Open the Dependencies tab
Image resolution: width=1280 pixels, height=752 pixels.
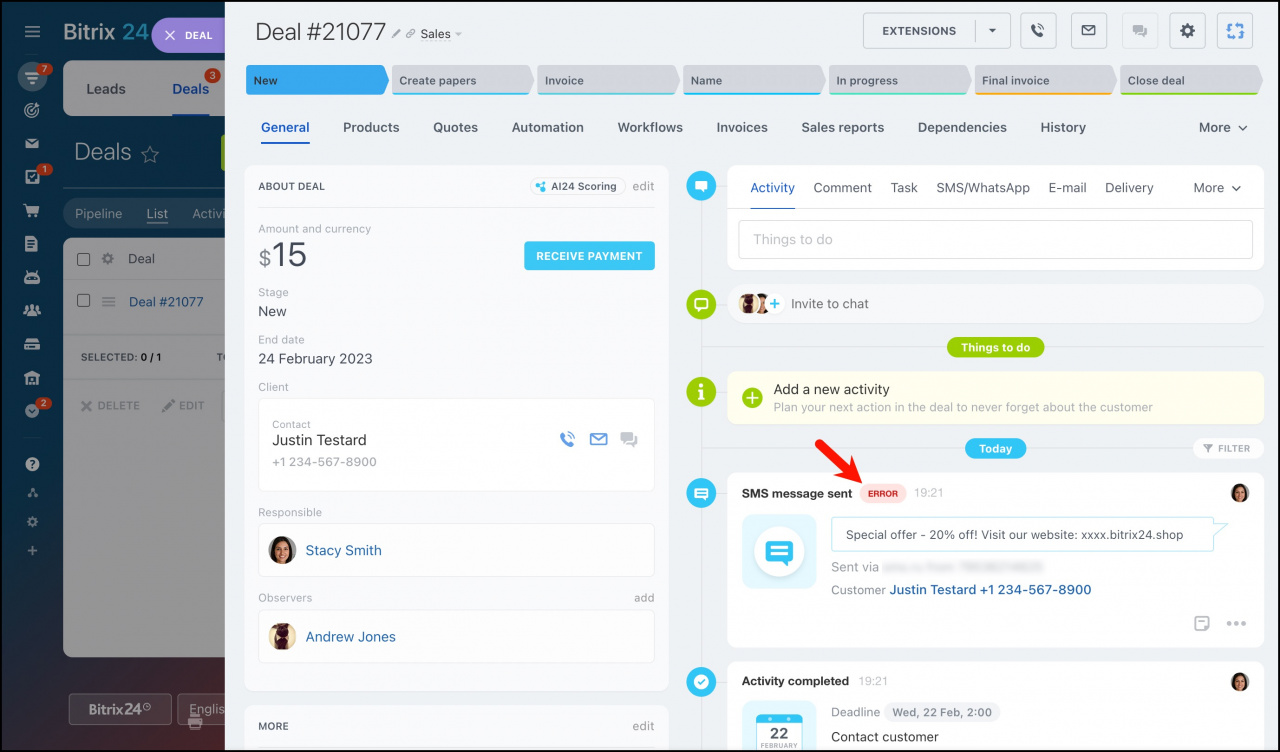coord(962,128)
